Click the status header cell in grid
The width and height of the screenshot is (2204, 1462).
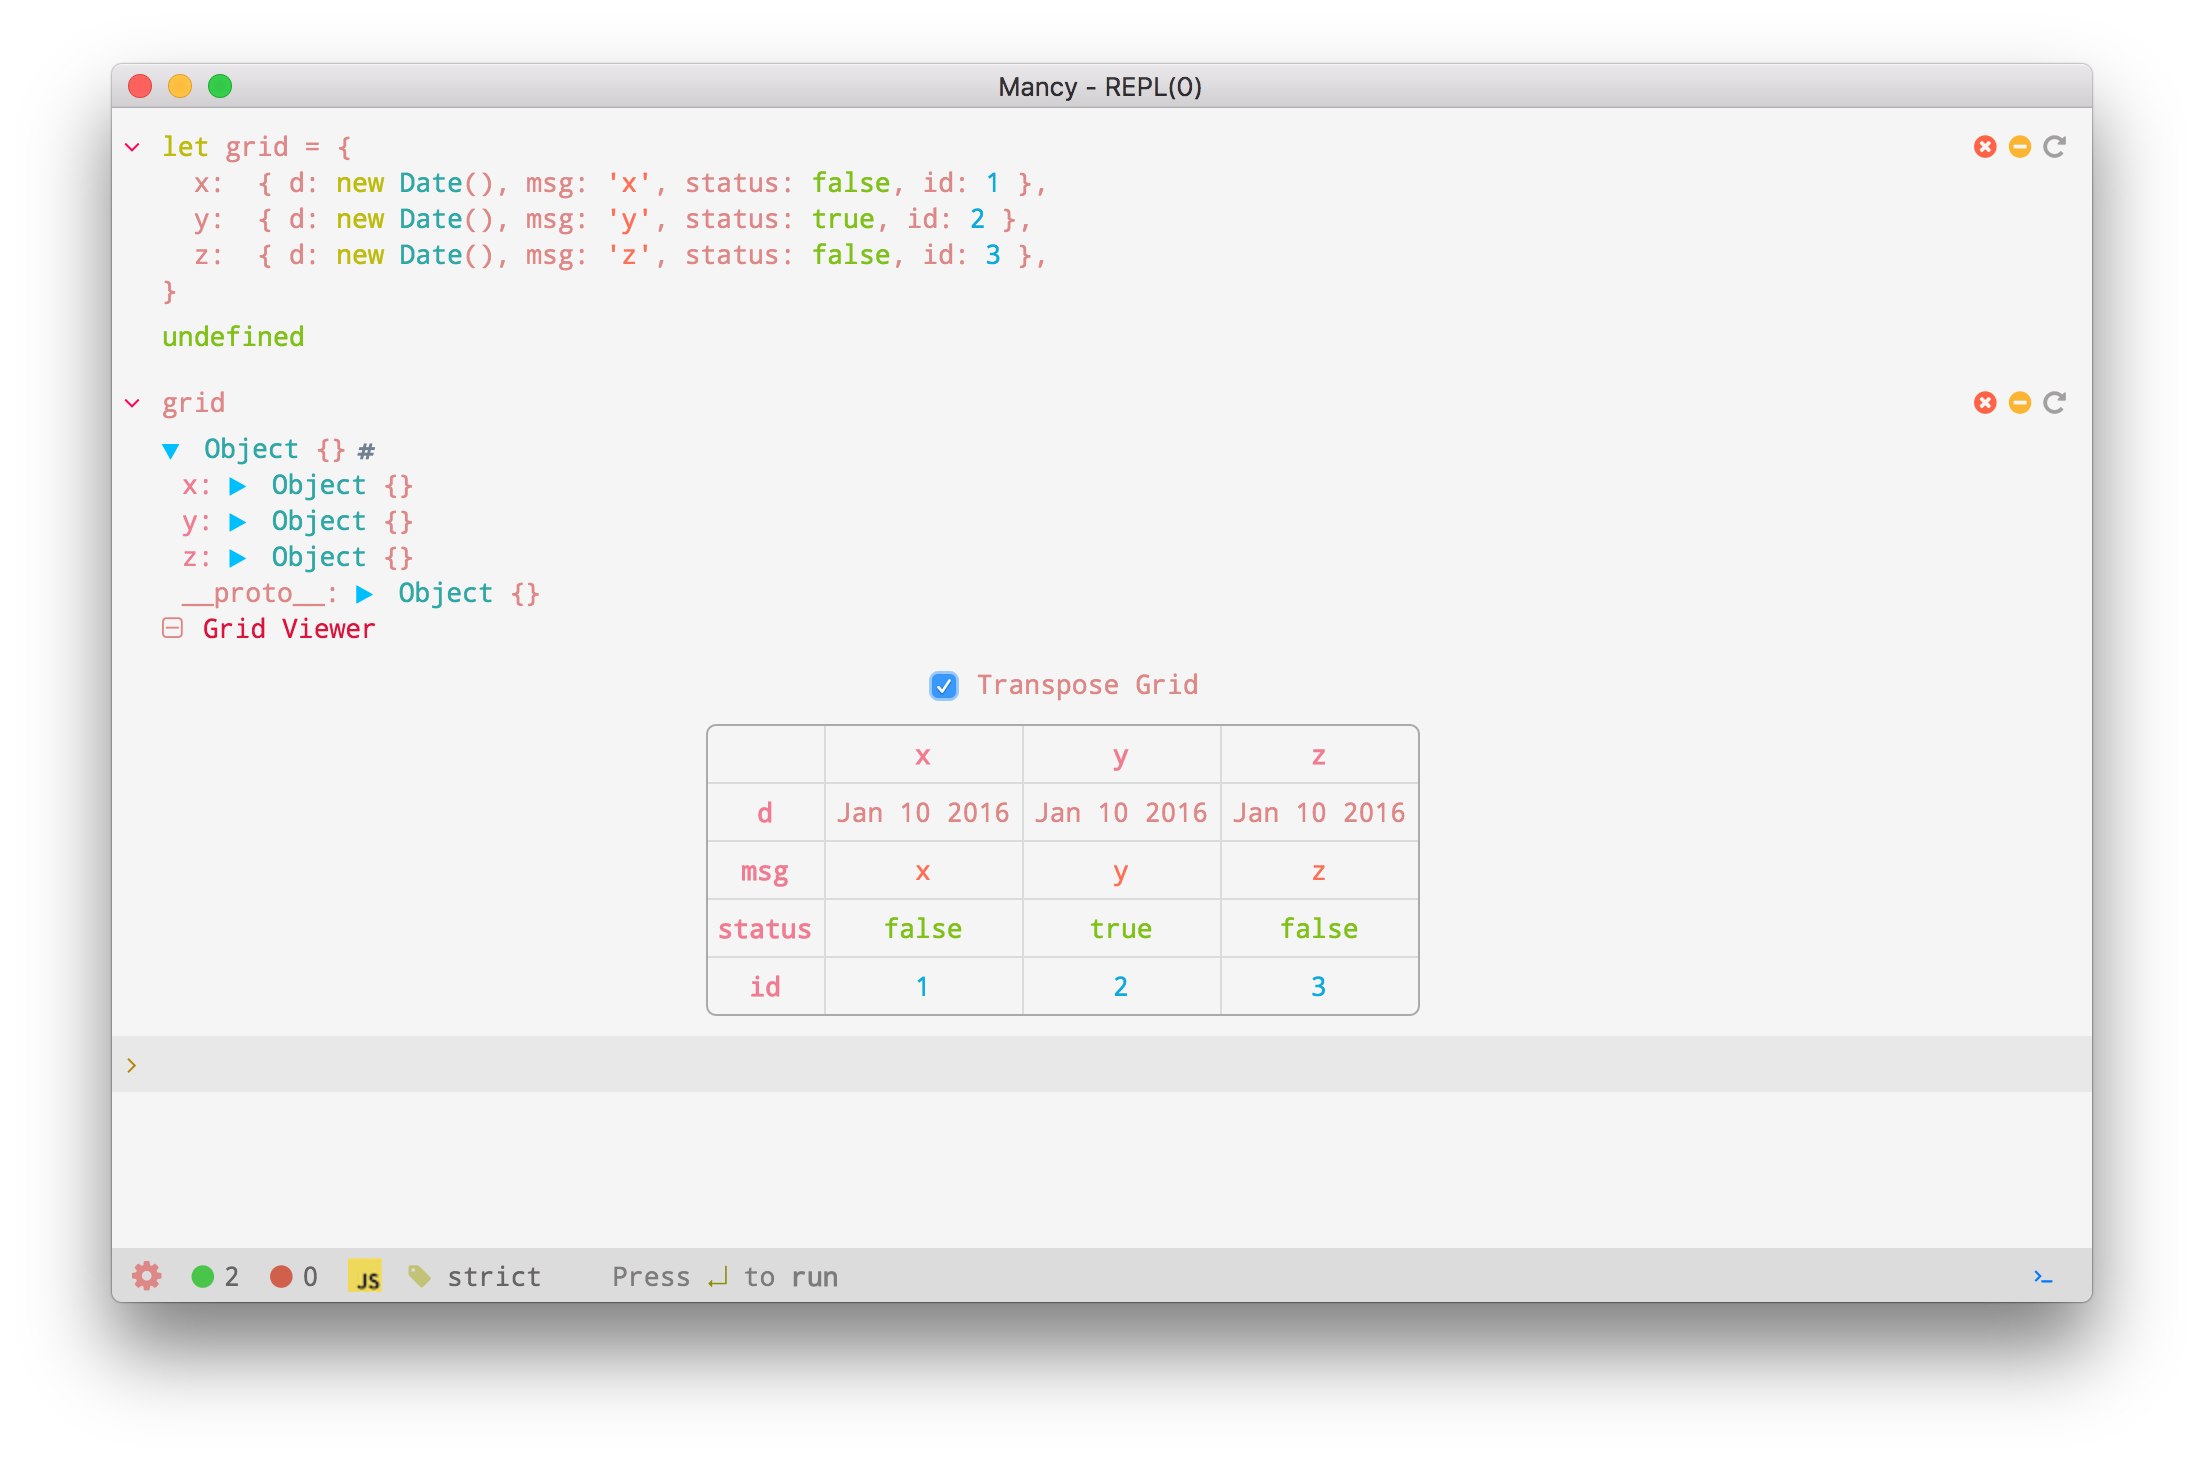765,929
